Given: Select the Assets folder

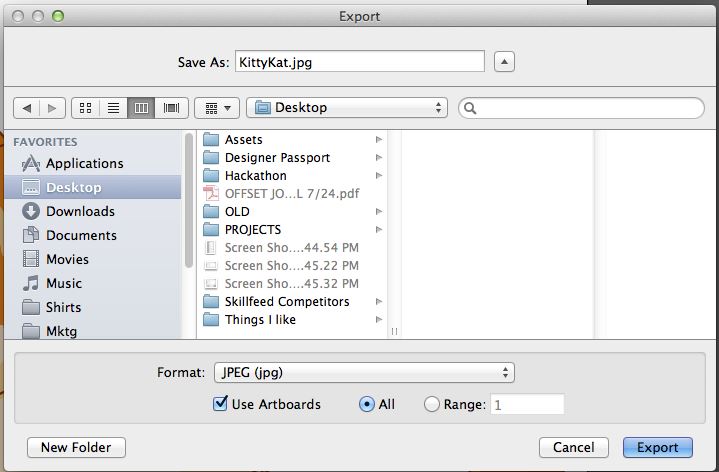Looking at the screenshot, I should 292,139.
